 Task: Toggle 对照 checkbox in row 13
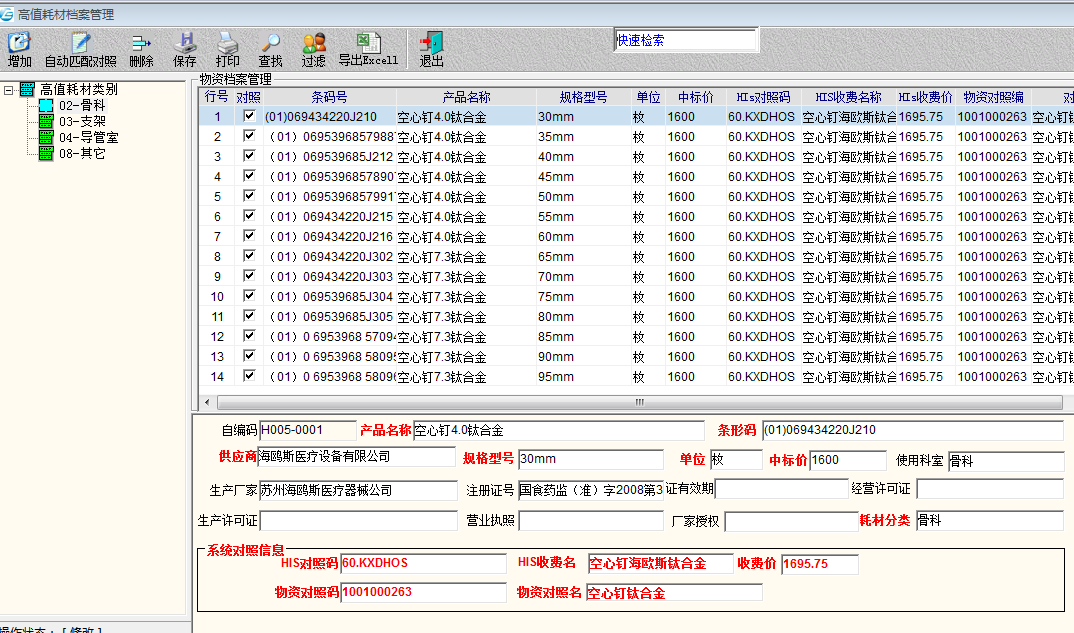coord(249,356)
